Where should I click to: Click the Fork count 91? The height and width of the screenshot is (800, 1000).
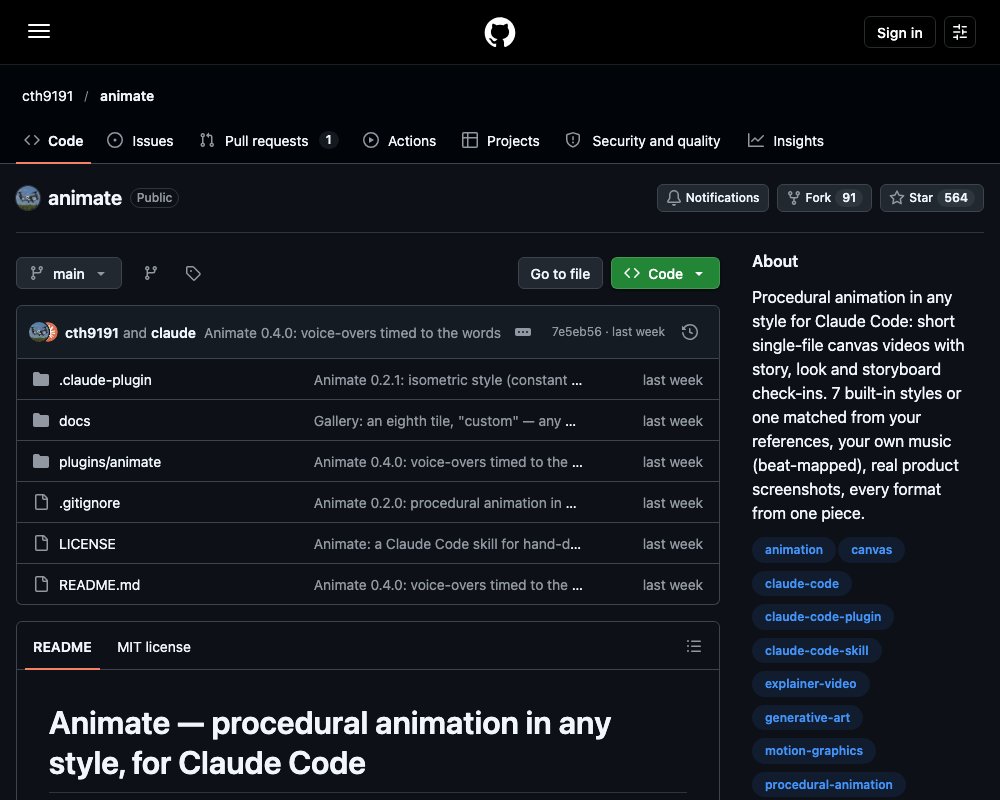(849, 198)
